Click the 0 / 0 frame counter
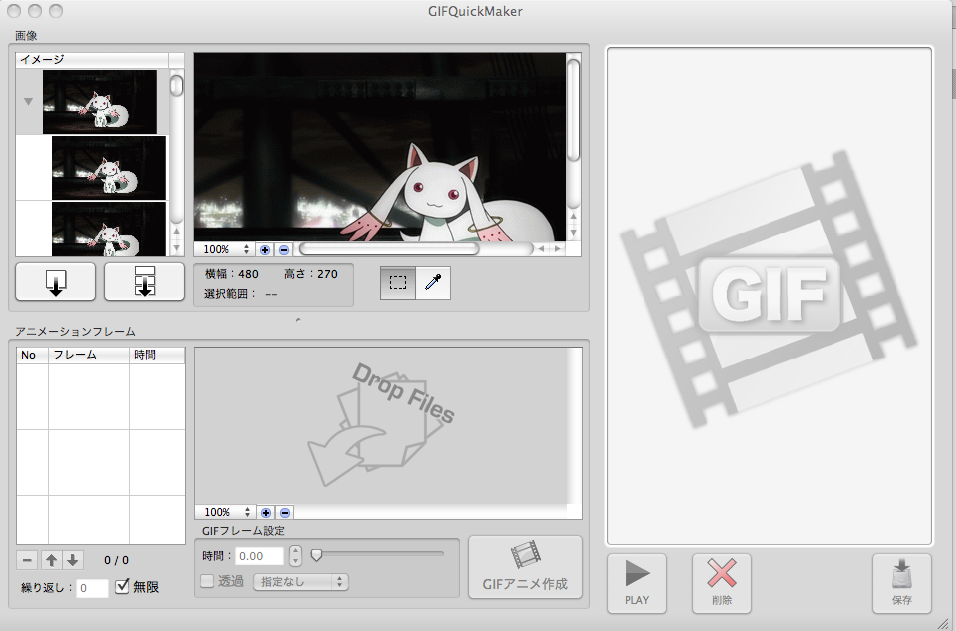This screenshot has width=956, height=631. coord(116,560)
